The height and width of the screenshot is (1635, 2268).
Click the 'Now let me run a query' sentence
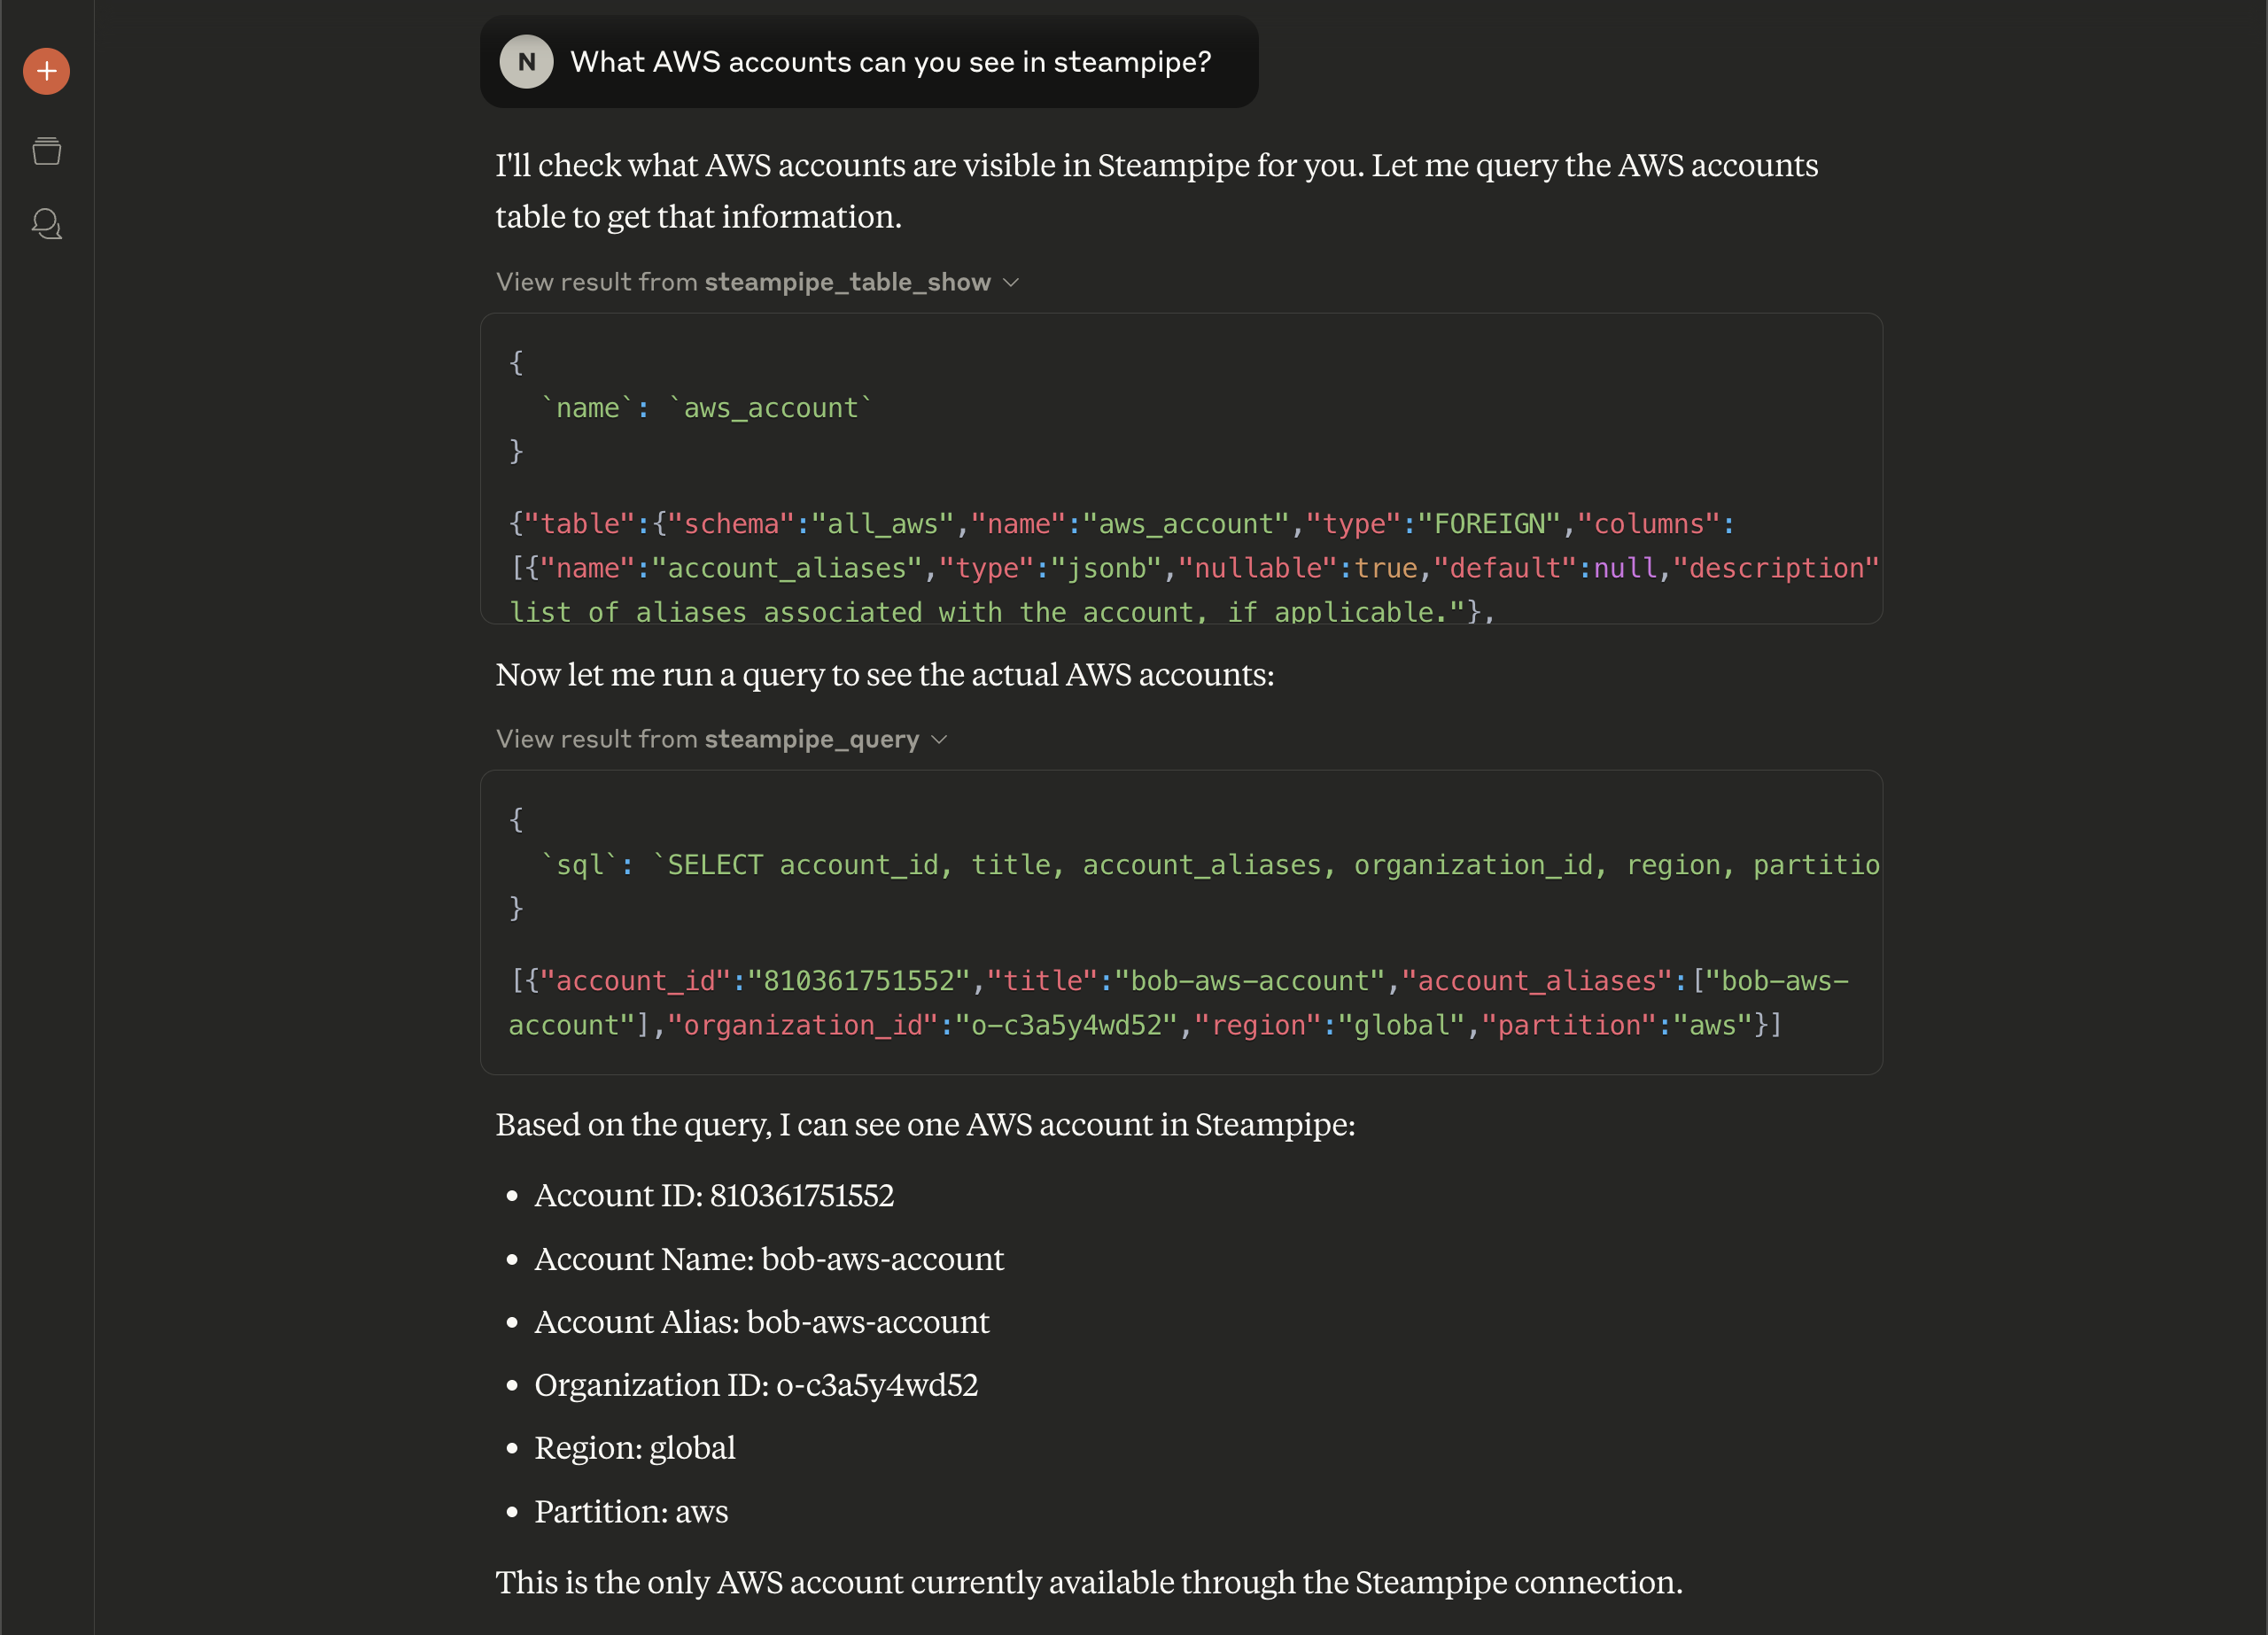(x=884, y=675)
